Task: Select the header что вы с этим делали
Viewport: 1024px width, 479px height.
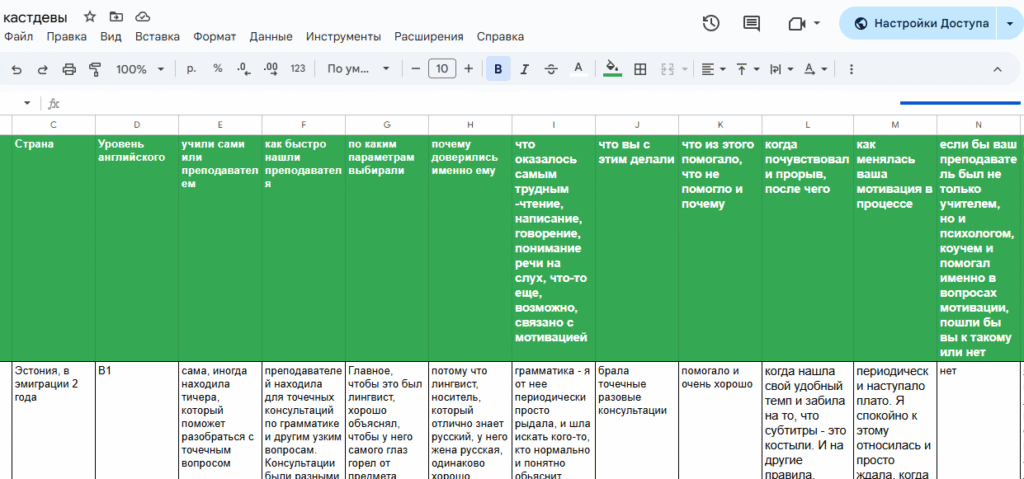Action: coord(637,248)
